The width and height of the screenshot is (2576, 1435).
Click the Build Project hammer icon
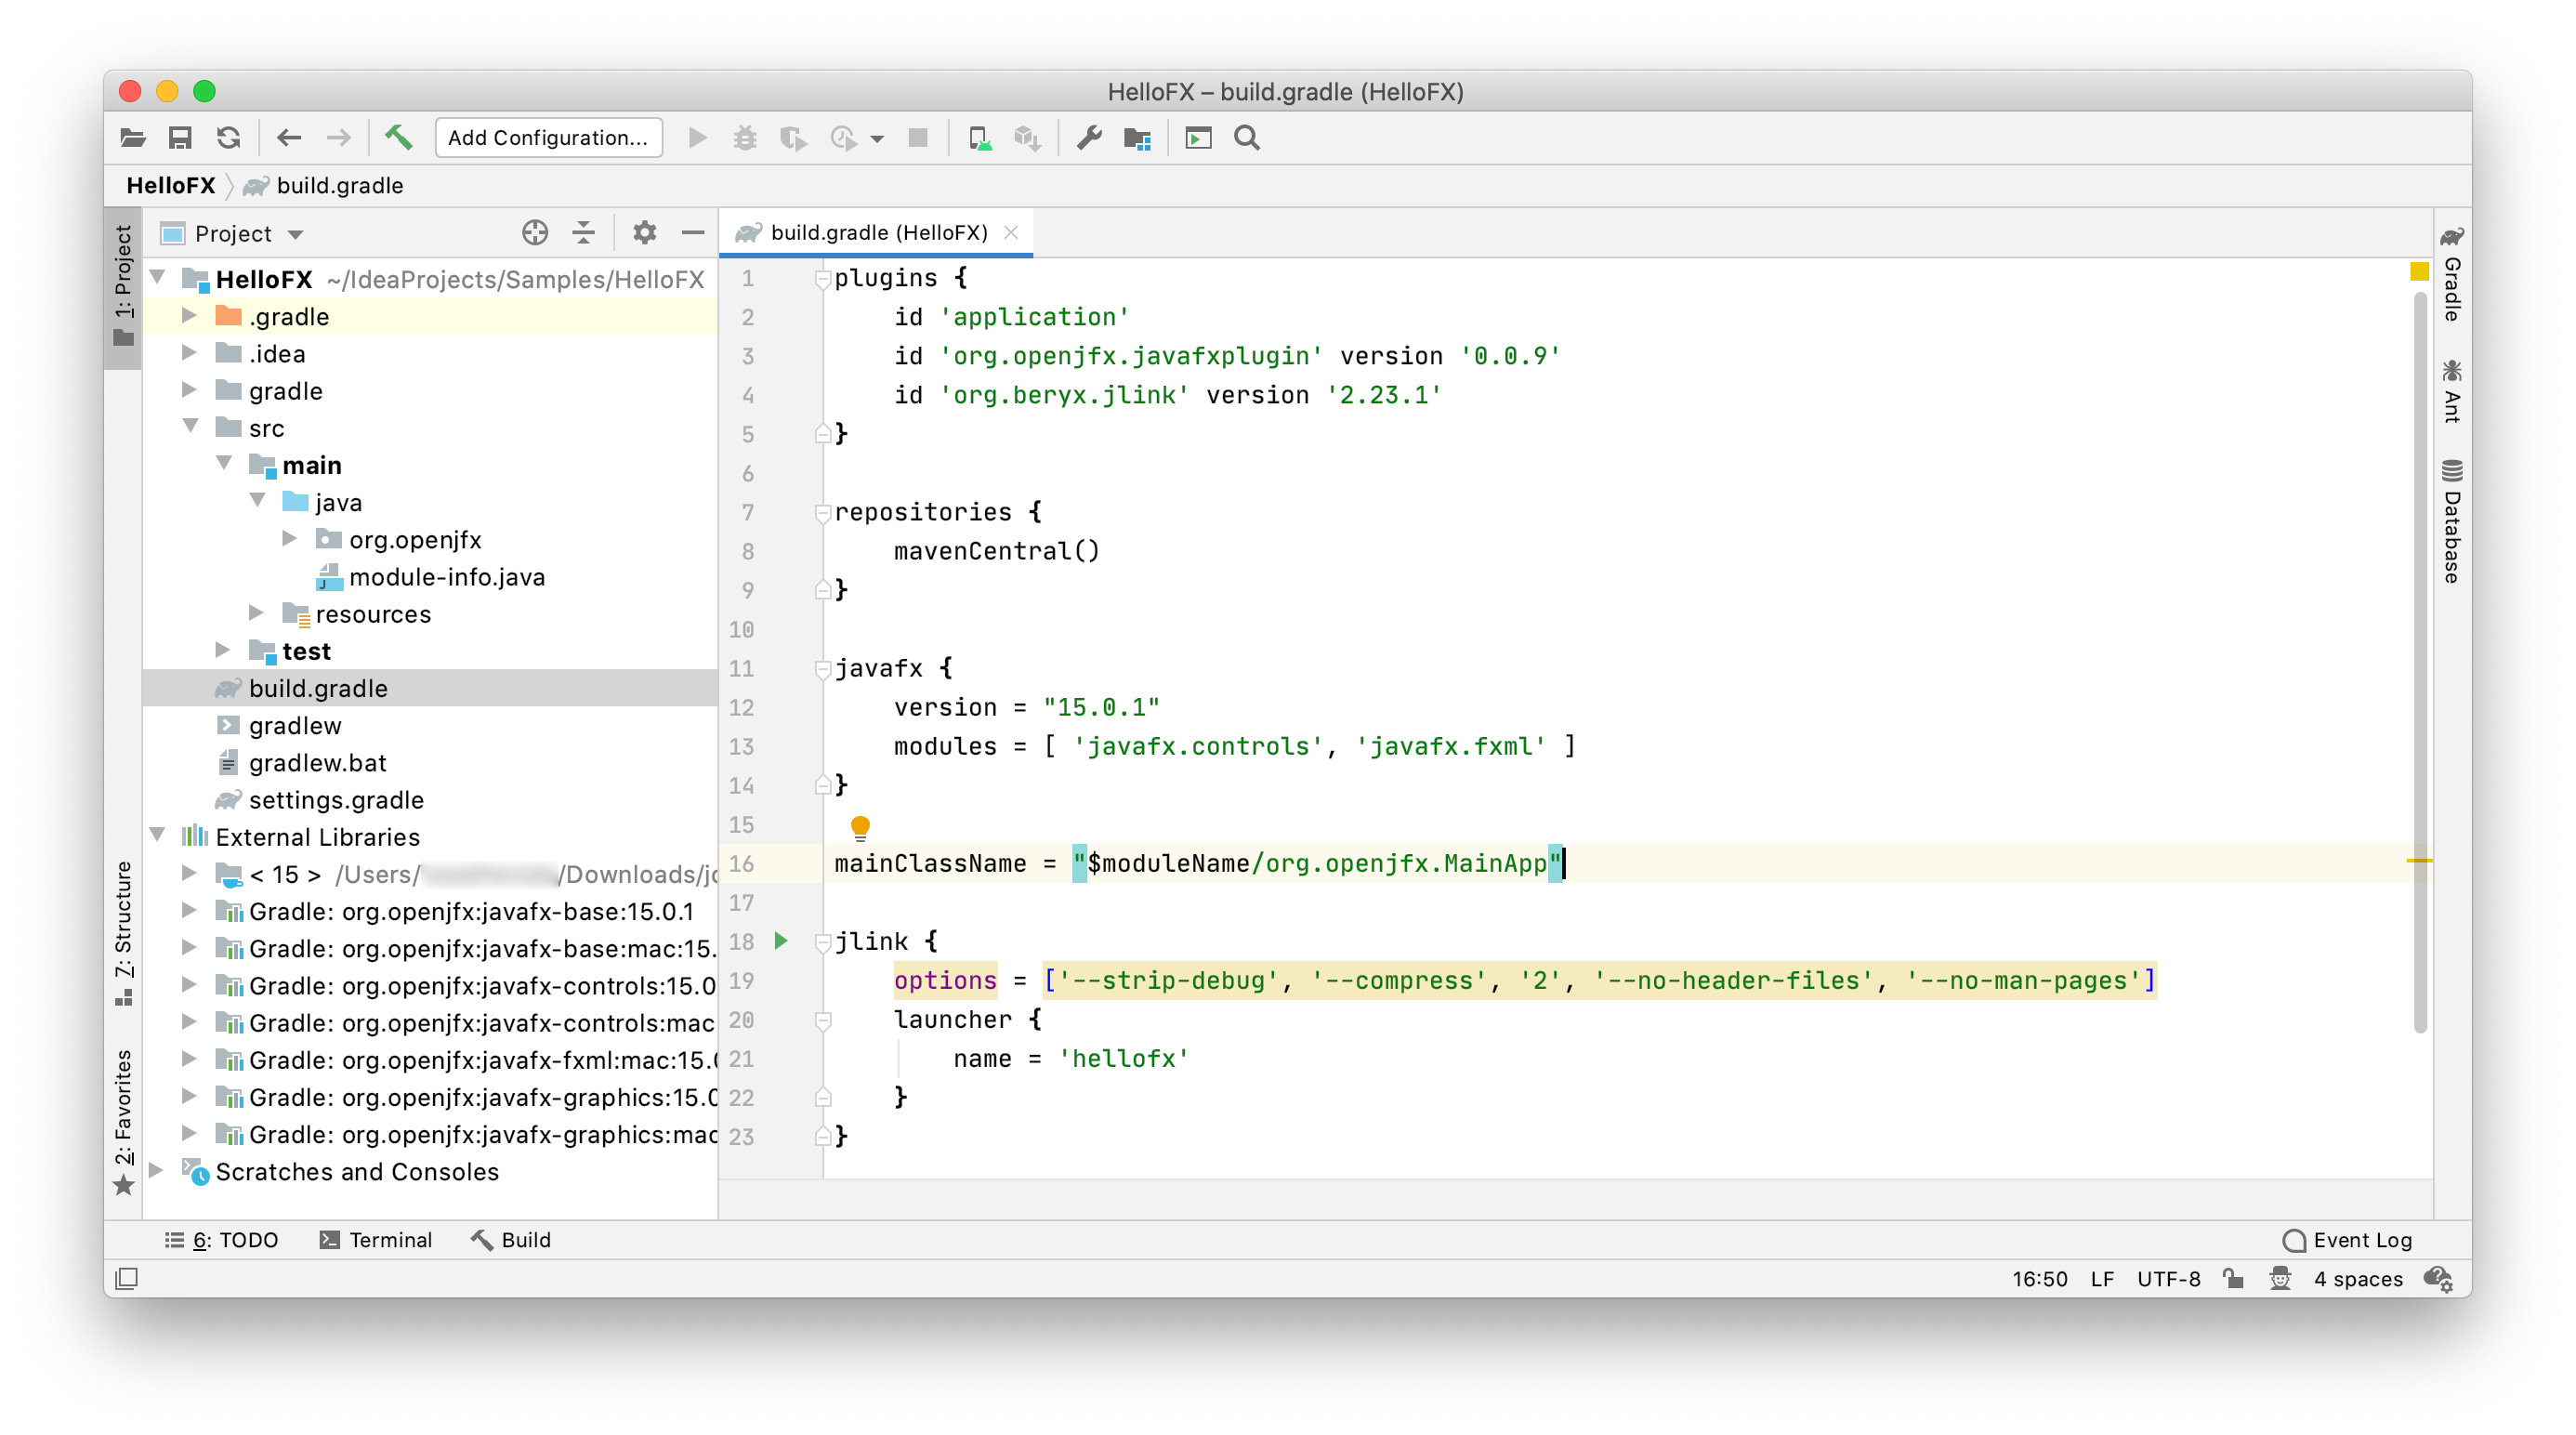398,138
